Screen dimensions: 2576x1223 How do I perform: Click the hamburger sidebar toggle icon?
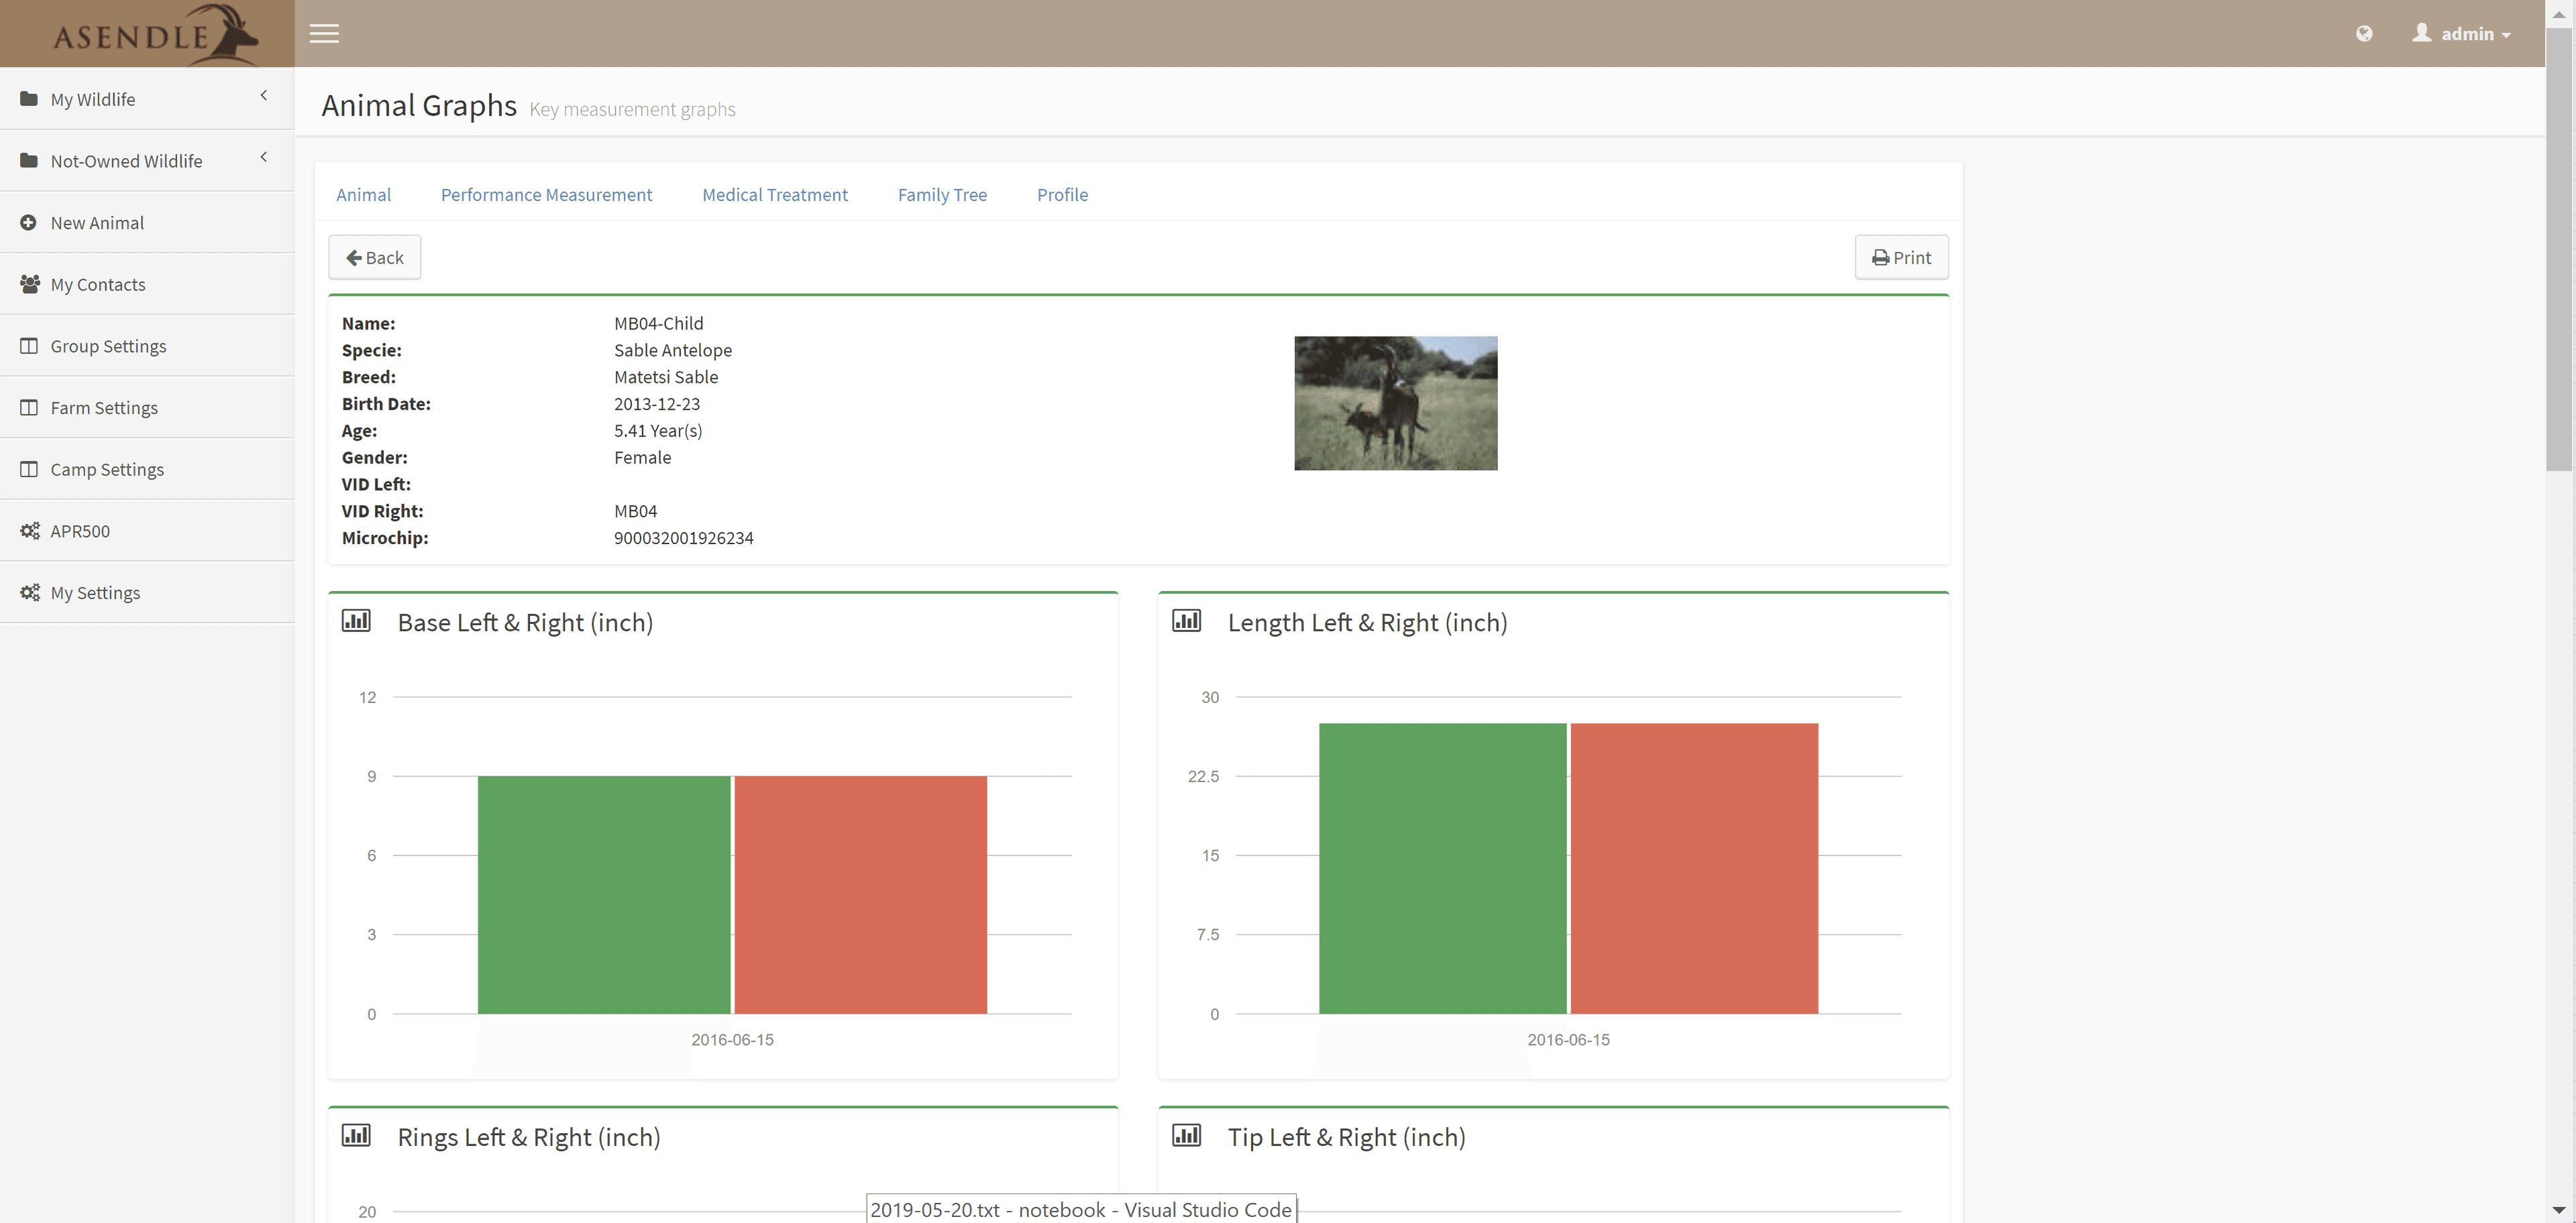coord(324,34)
